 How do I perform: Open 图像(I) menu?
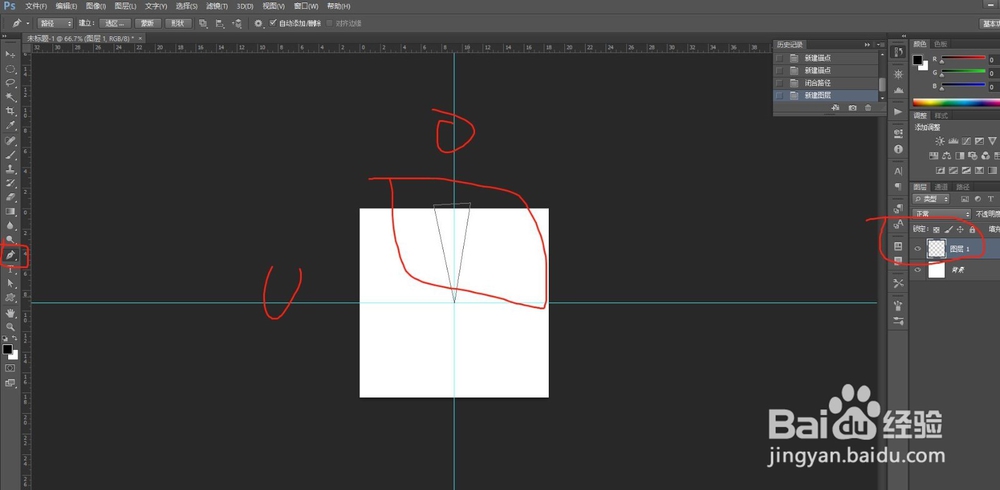tap(96, 6)
